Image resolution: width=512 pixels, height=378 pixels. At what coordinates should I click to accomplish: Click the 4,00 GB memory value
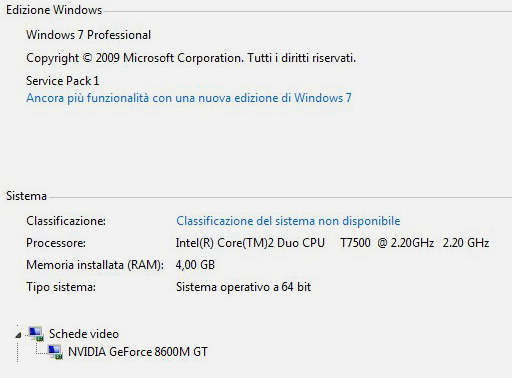click(195, 265)
